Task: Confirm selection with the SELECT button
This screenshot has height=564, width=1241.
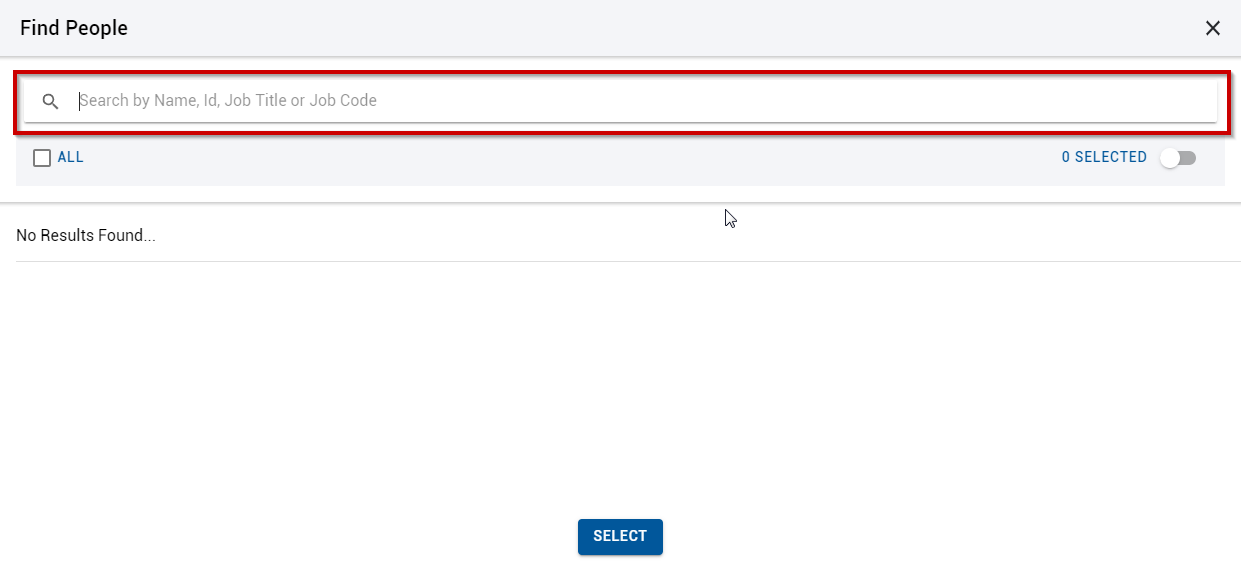Action: click(x=620, y=536)
